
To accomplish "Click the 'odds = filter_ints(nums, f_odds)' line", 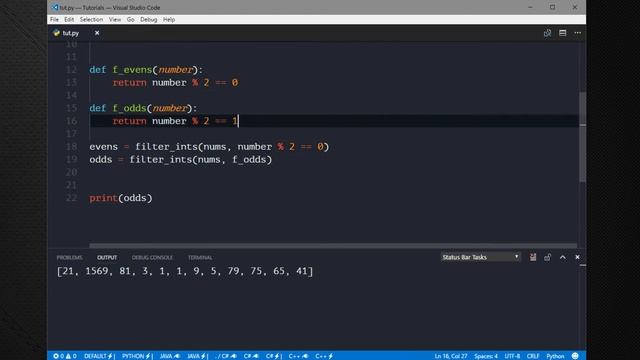I will point(180,160).
